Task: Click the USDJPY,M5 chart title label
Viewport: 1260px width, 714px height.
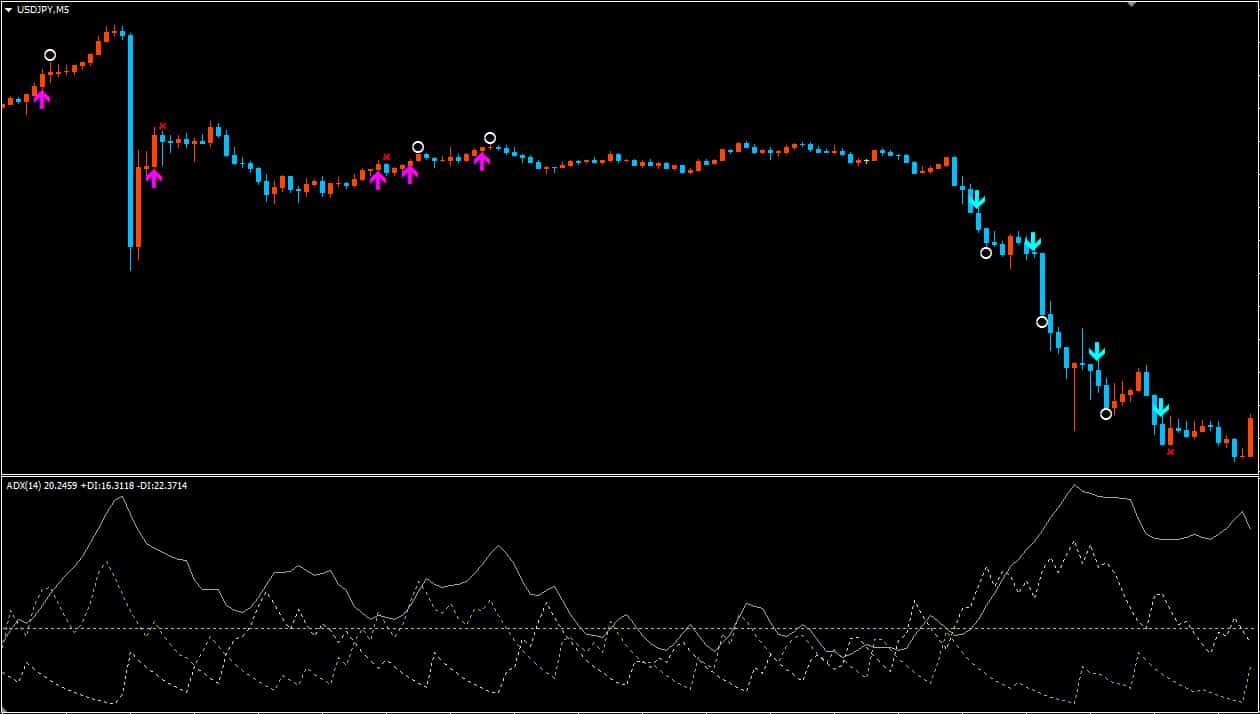Action: click(43, 9)
